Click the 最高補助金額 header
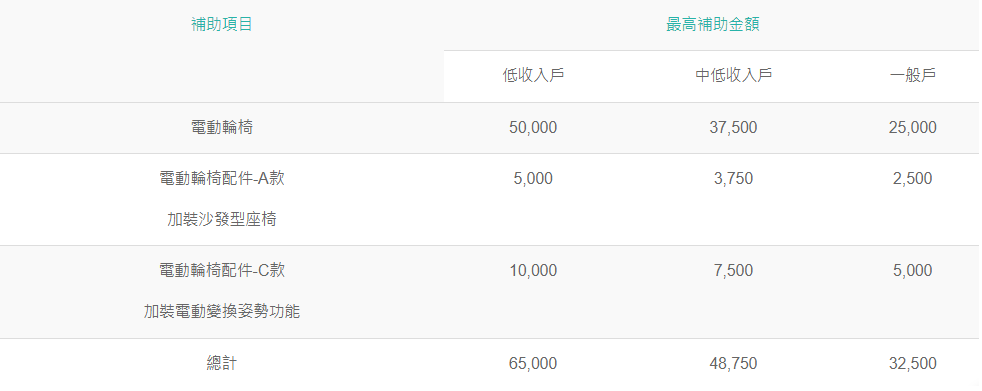 click(x=713, y=24)
